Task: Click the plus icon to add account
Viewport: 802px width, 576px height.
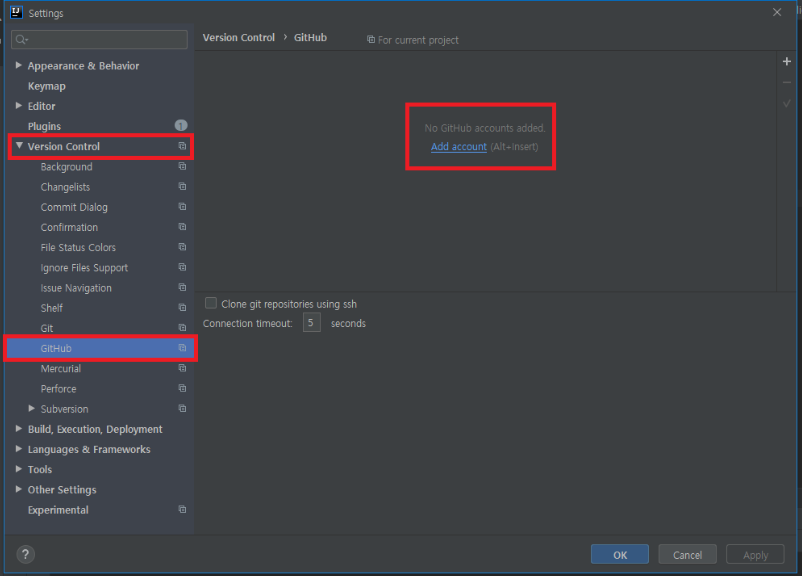Action: pyautogui.click(x=787, y=61)
